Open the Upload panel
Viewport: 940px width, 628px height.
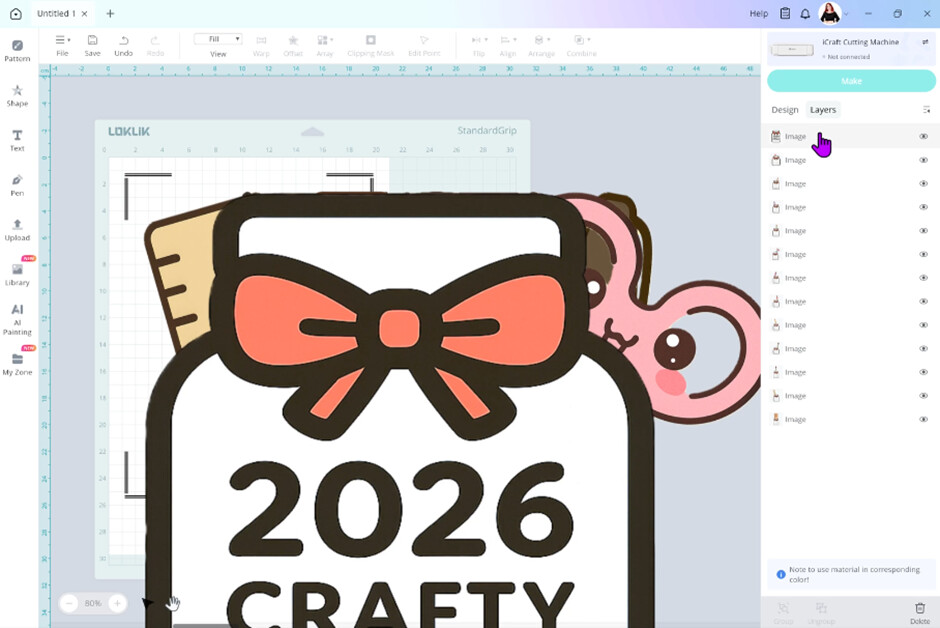pyautogui.click(x=17, y=229)
